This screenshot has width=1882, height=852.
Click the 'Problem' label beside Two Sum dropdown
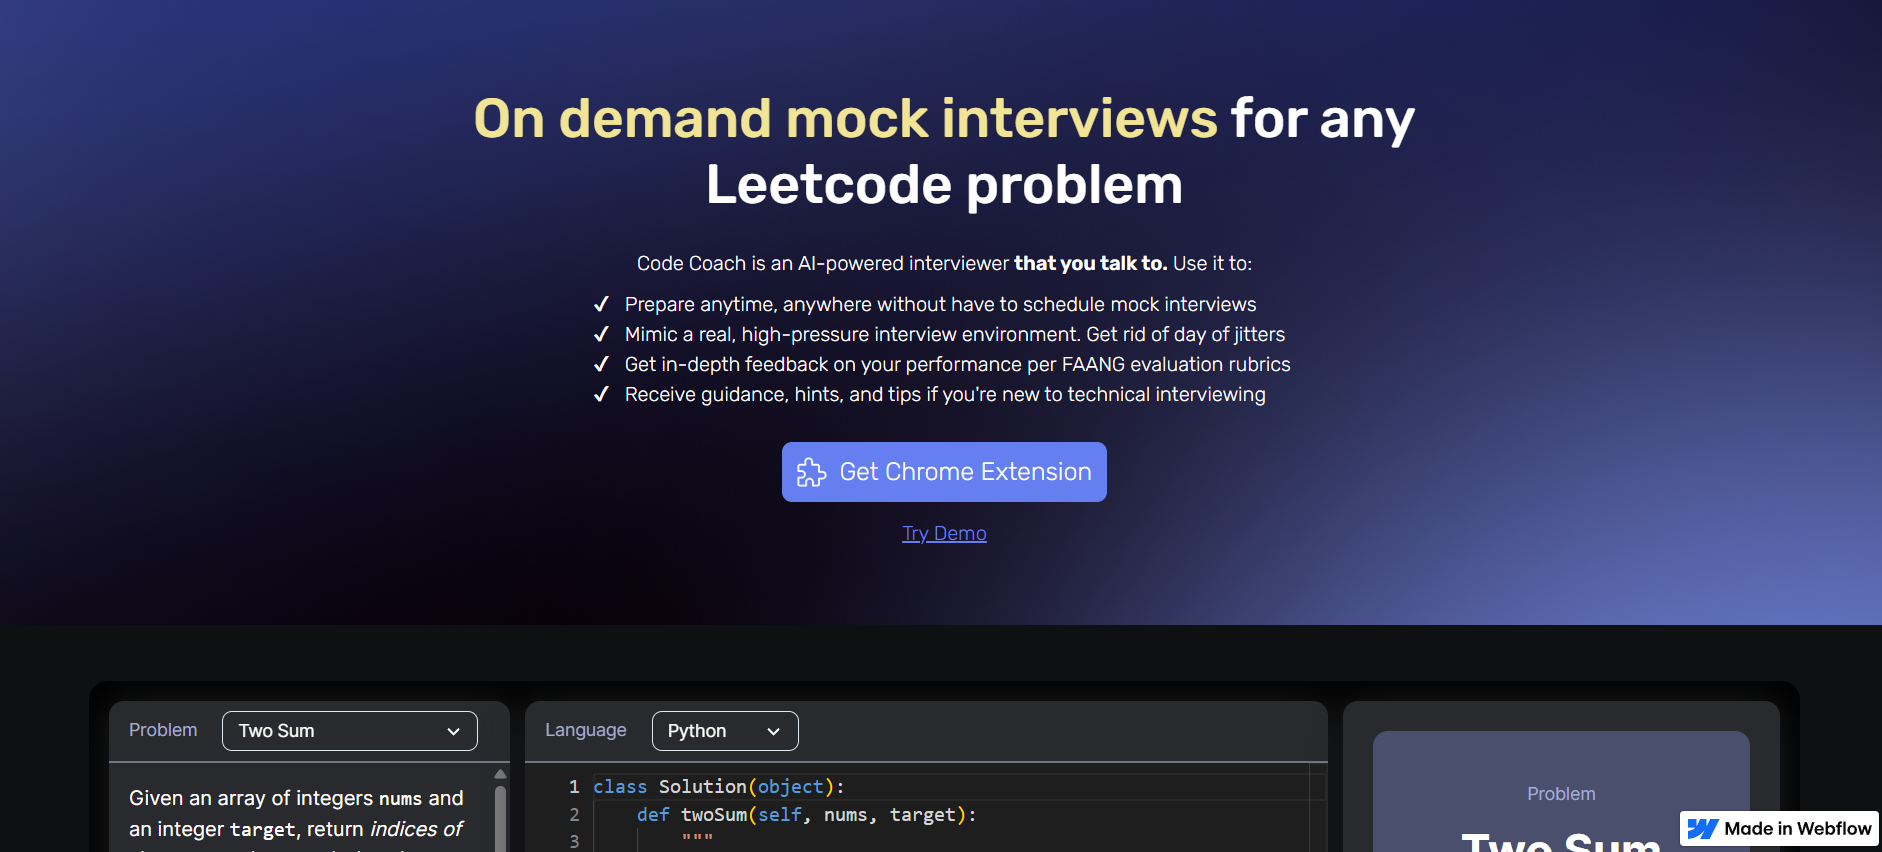[163, 730]
